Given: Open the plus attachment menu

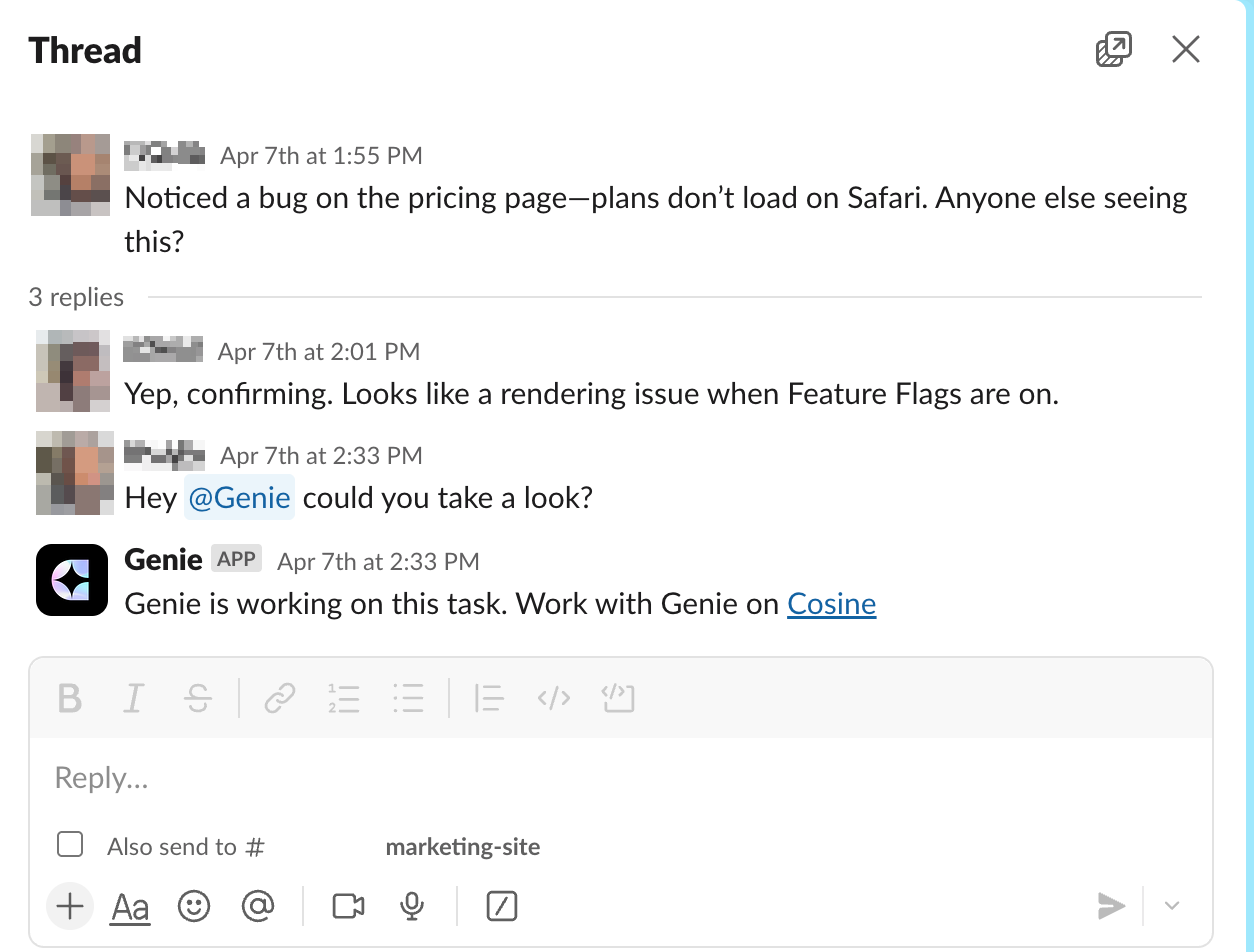Looking at the screenshot, I should point(70,906).
